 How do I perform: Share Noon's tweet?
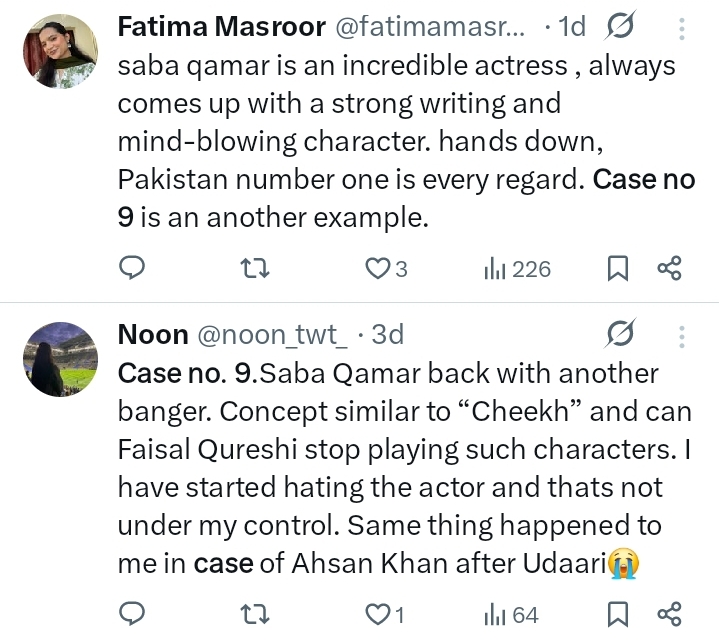tap(669, 612)
